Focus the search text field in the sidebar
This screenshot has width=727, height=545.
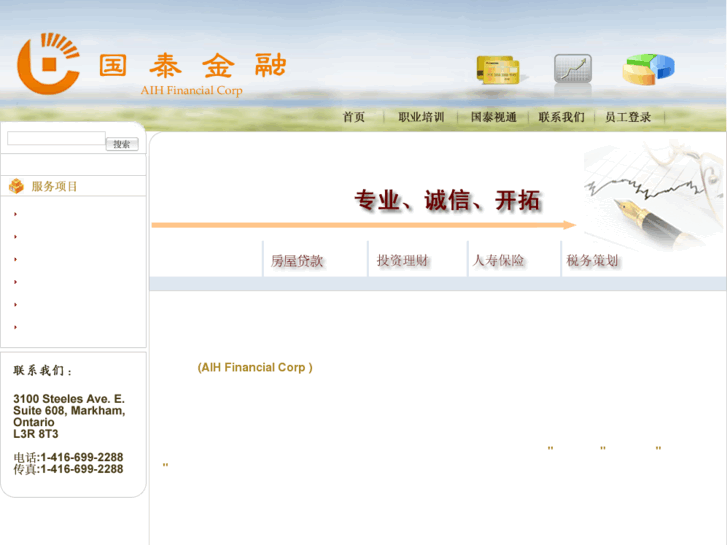tap(57, 138)
